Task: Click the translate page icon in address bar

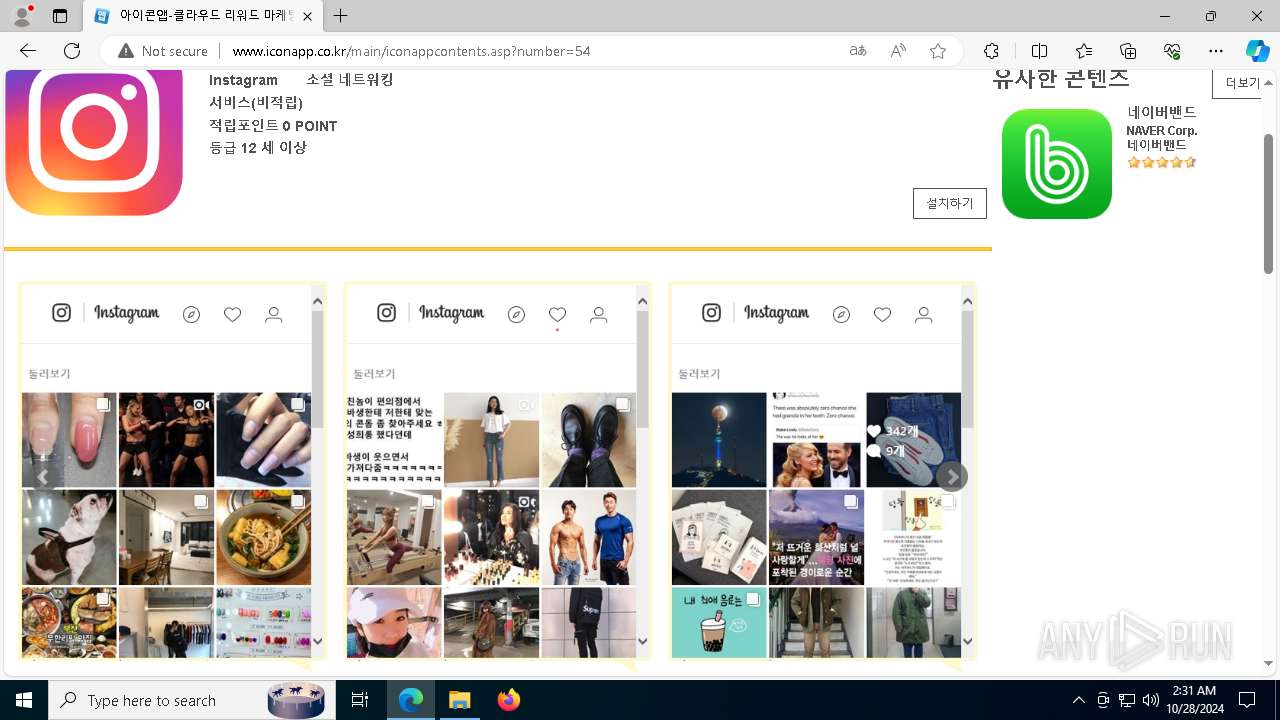Action: pos(858,51)
